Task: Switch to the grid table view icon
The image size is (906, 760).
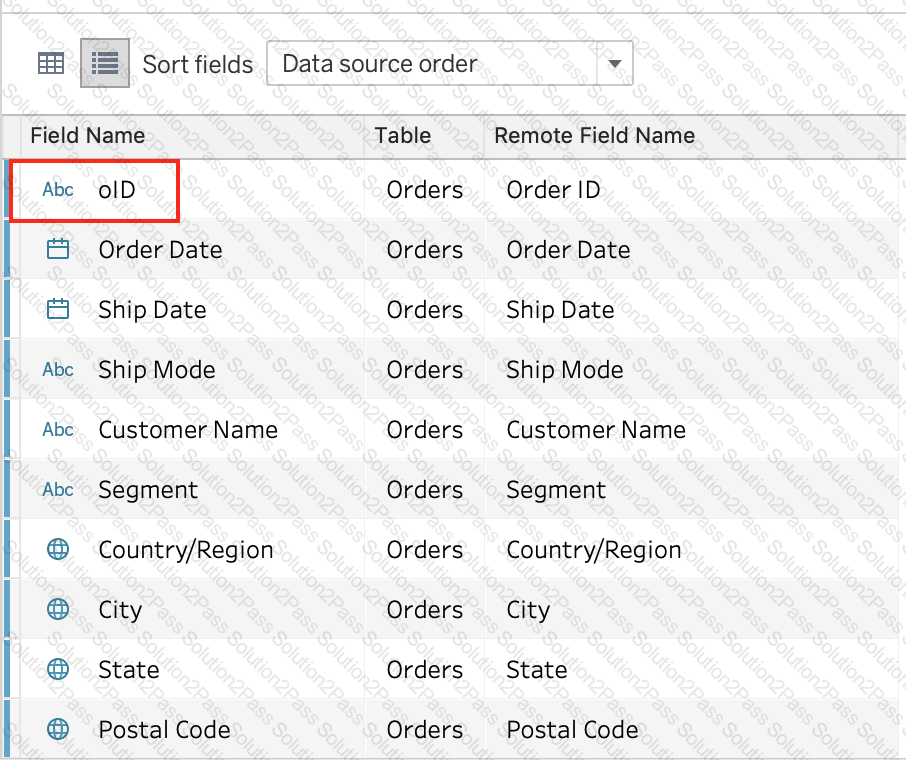Action: 51,64
